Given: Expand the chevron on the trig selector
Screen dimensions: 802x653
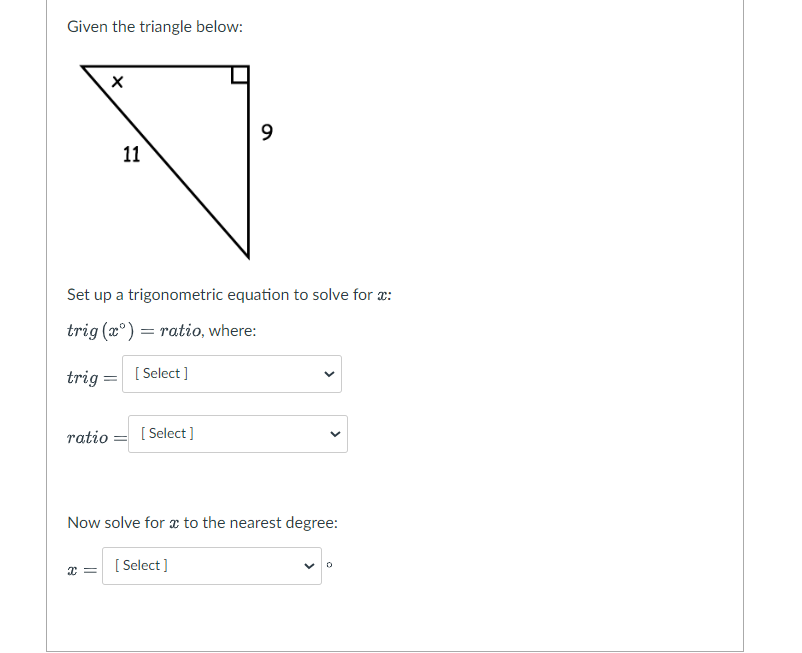Looking at the screenshot, I should pos(330,373).
